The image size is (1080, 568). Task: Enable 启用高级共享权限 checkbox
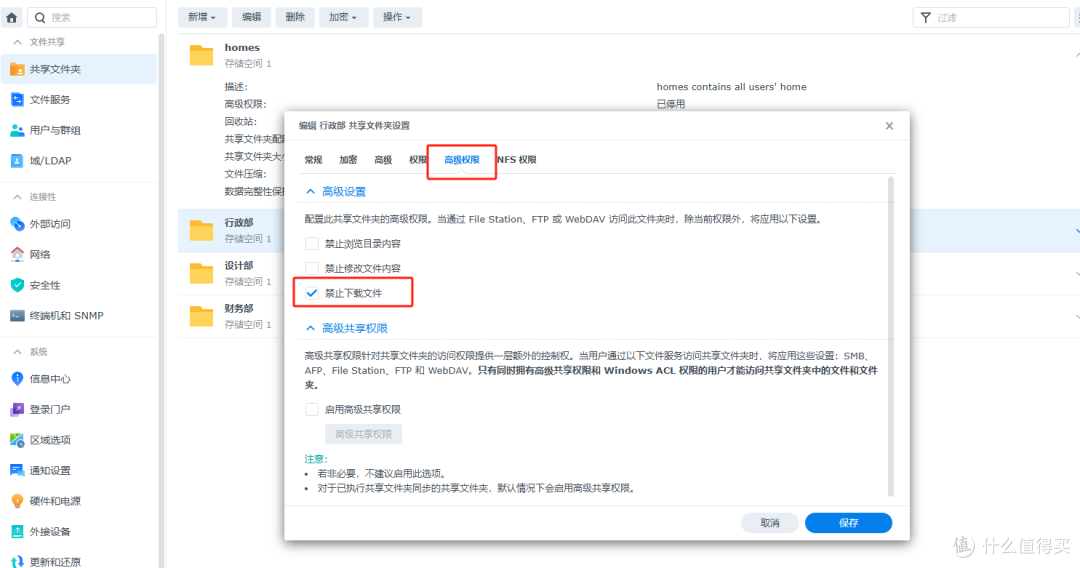click(x=312, y=410)
